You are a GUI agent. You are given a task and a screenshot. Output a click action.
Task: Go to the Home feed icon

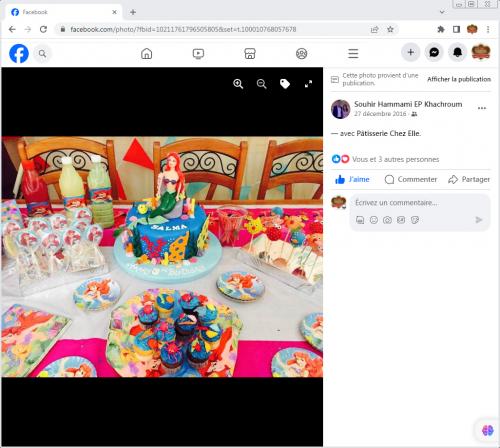tap(147, 53)
